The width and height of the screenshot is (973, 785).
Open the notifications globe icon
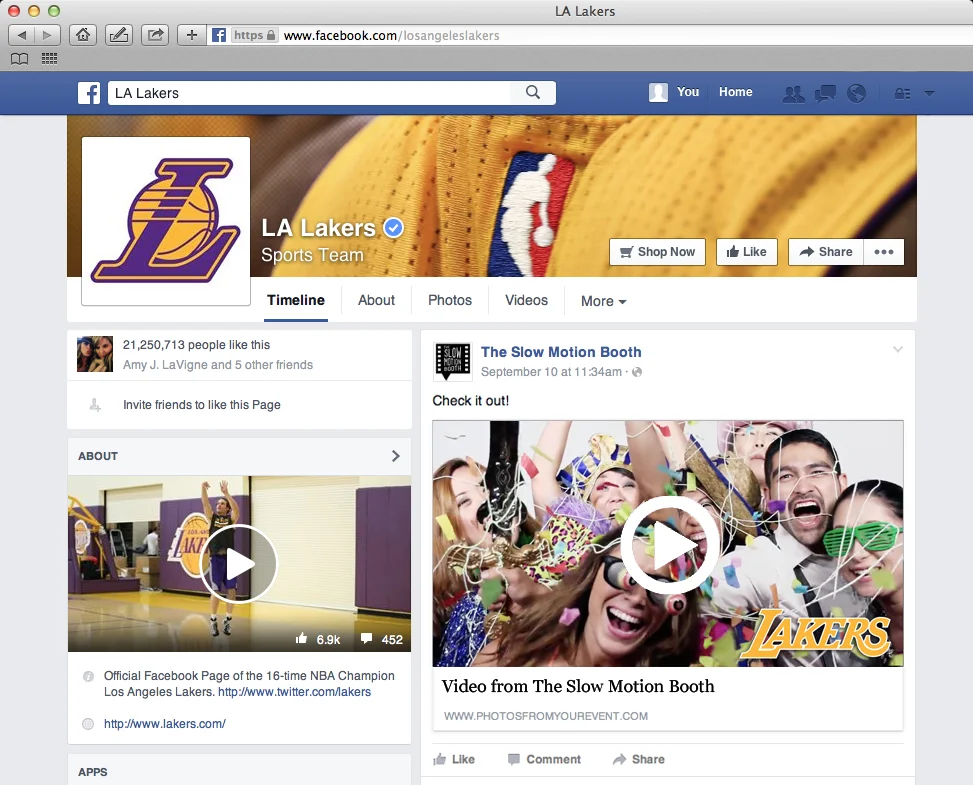[x=856, y=94]
